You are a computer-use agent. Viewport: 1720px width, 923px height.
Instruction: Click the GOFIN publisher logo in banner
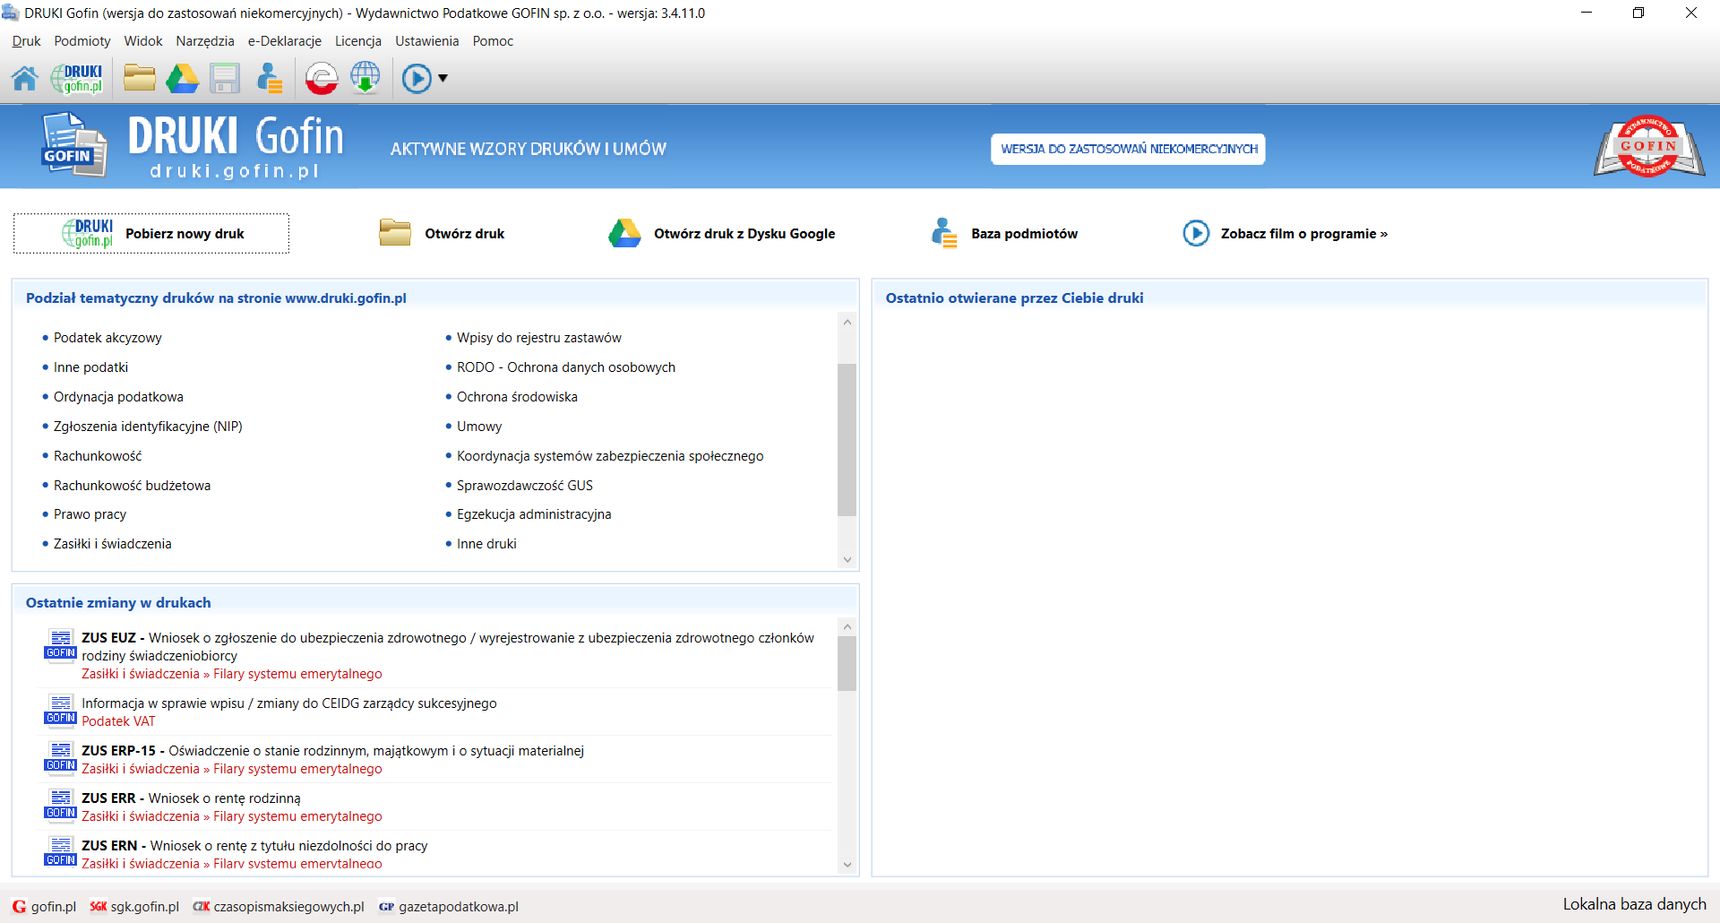coord(1648,148)
